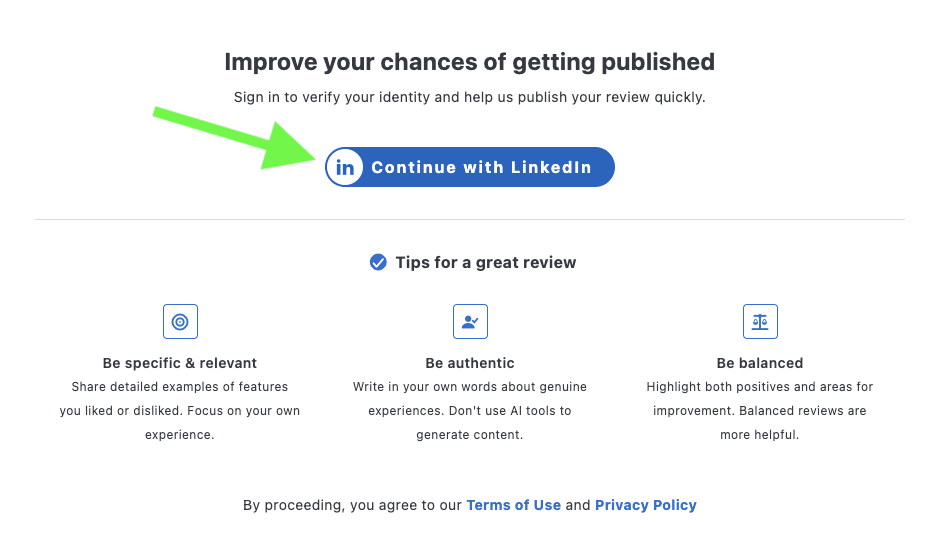Click the 'Be specific & relevant' title
The image size is (939, 555).
click(x=180, y=363)
